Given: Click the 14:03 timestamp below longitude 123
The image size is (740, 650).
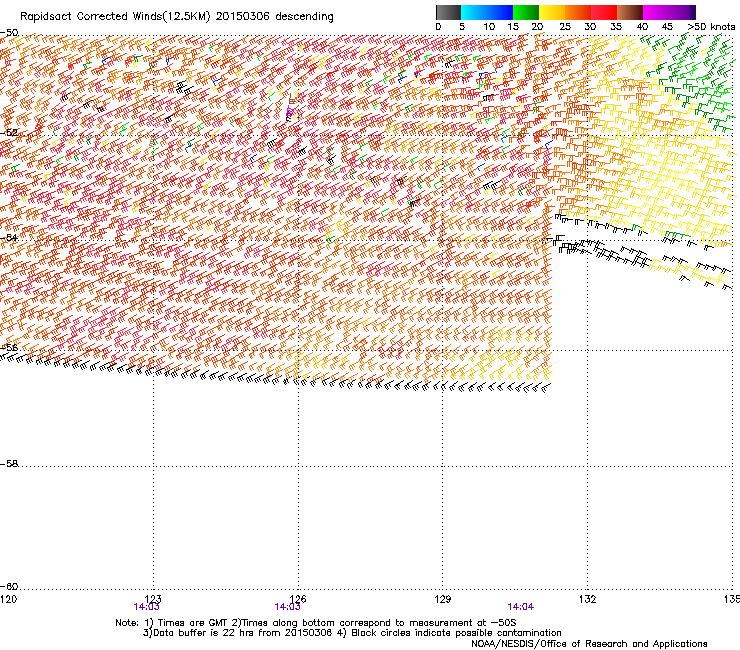Looking at the screenshot, I should tap(147, 607).
